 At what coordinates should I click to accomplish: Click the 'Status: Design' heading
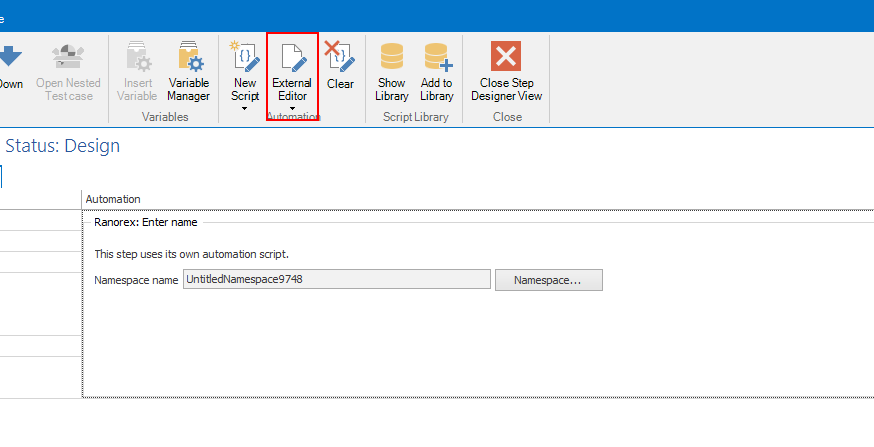point(62,146)
